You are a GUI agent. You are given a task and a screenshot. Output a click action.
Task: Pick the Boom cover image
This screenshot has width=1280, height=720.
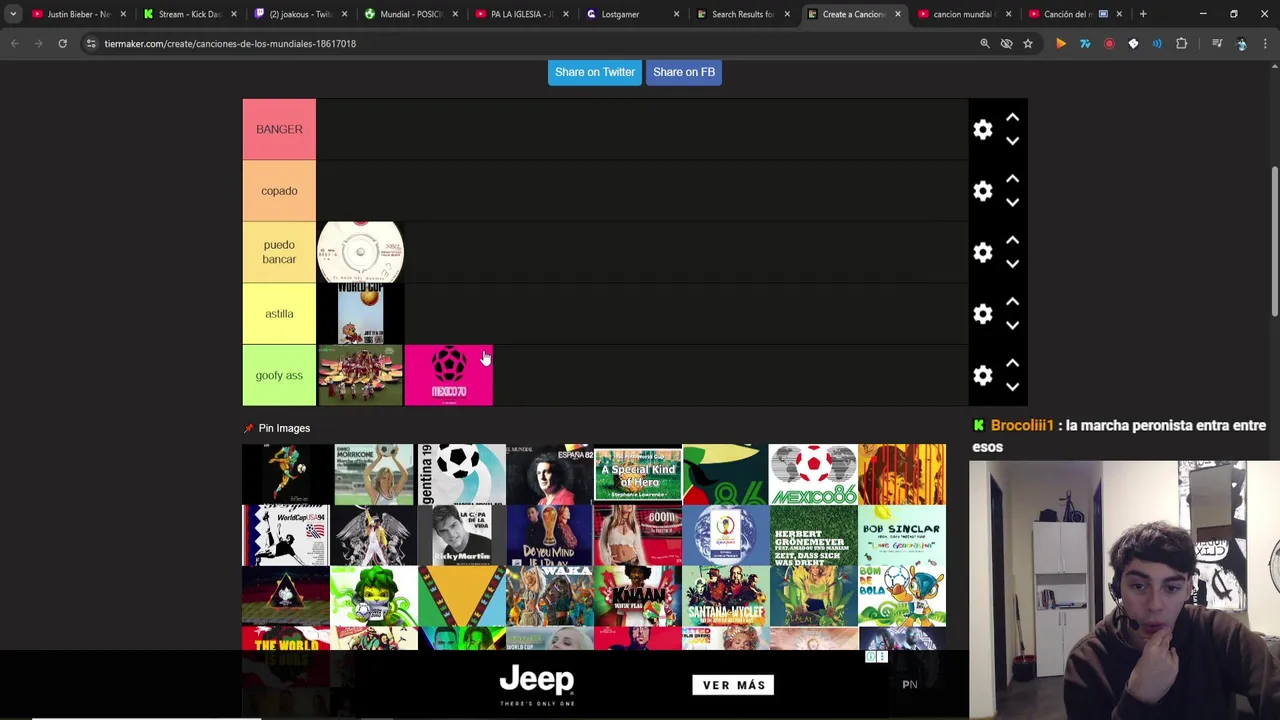coord(637,535)
